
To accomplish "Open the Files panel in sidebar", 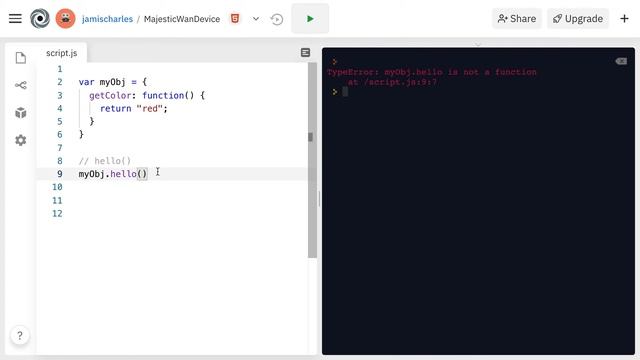I will [x=21, y=58].
